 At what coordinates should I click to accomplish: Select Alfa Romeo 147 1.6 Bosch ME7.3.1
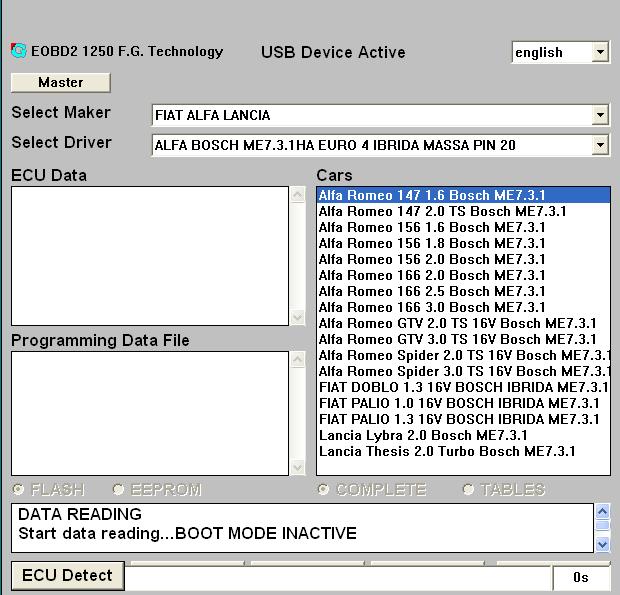click(x=463, y=195)
